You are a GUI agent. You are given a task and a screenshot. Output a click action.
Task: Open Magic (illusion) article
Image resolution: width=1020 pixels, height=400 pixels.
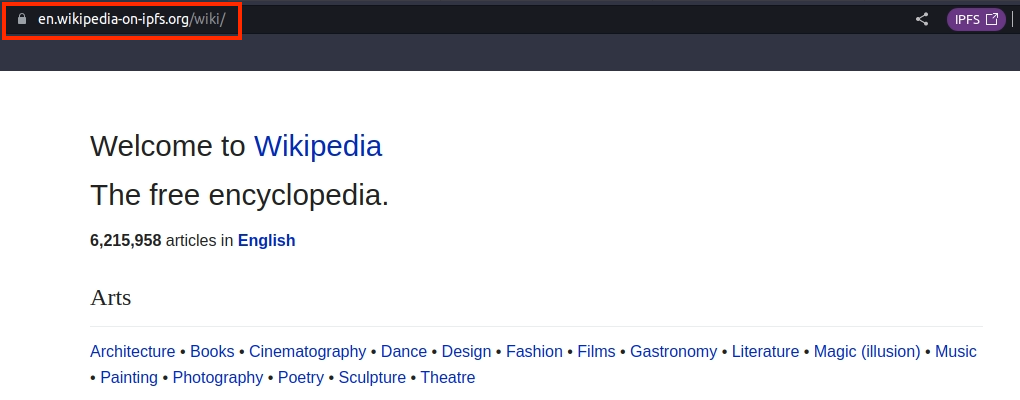867,352
